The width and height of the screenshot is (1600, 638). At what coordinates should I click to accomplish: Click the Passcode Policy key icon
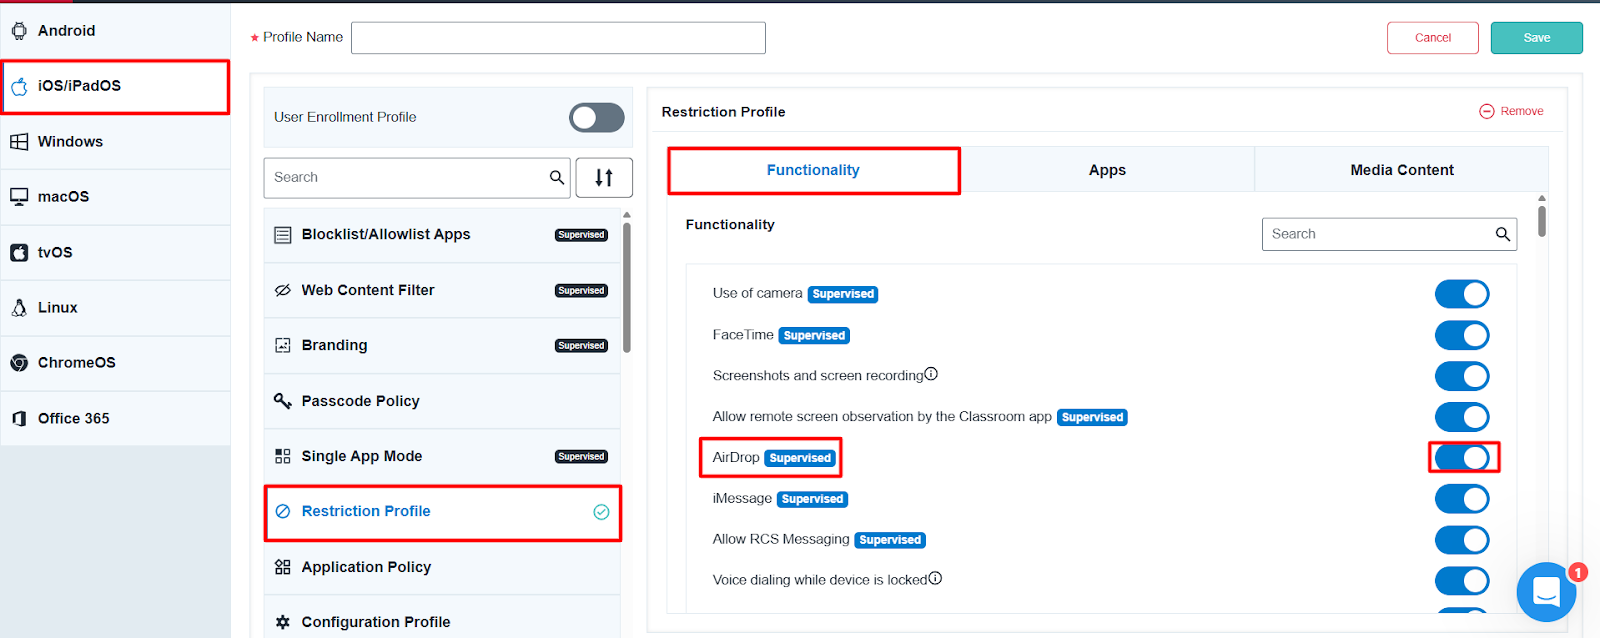coord(283,401)
